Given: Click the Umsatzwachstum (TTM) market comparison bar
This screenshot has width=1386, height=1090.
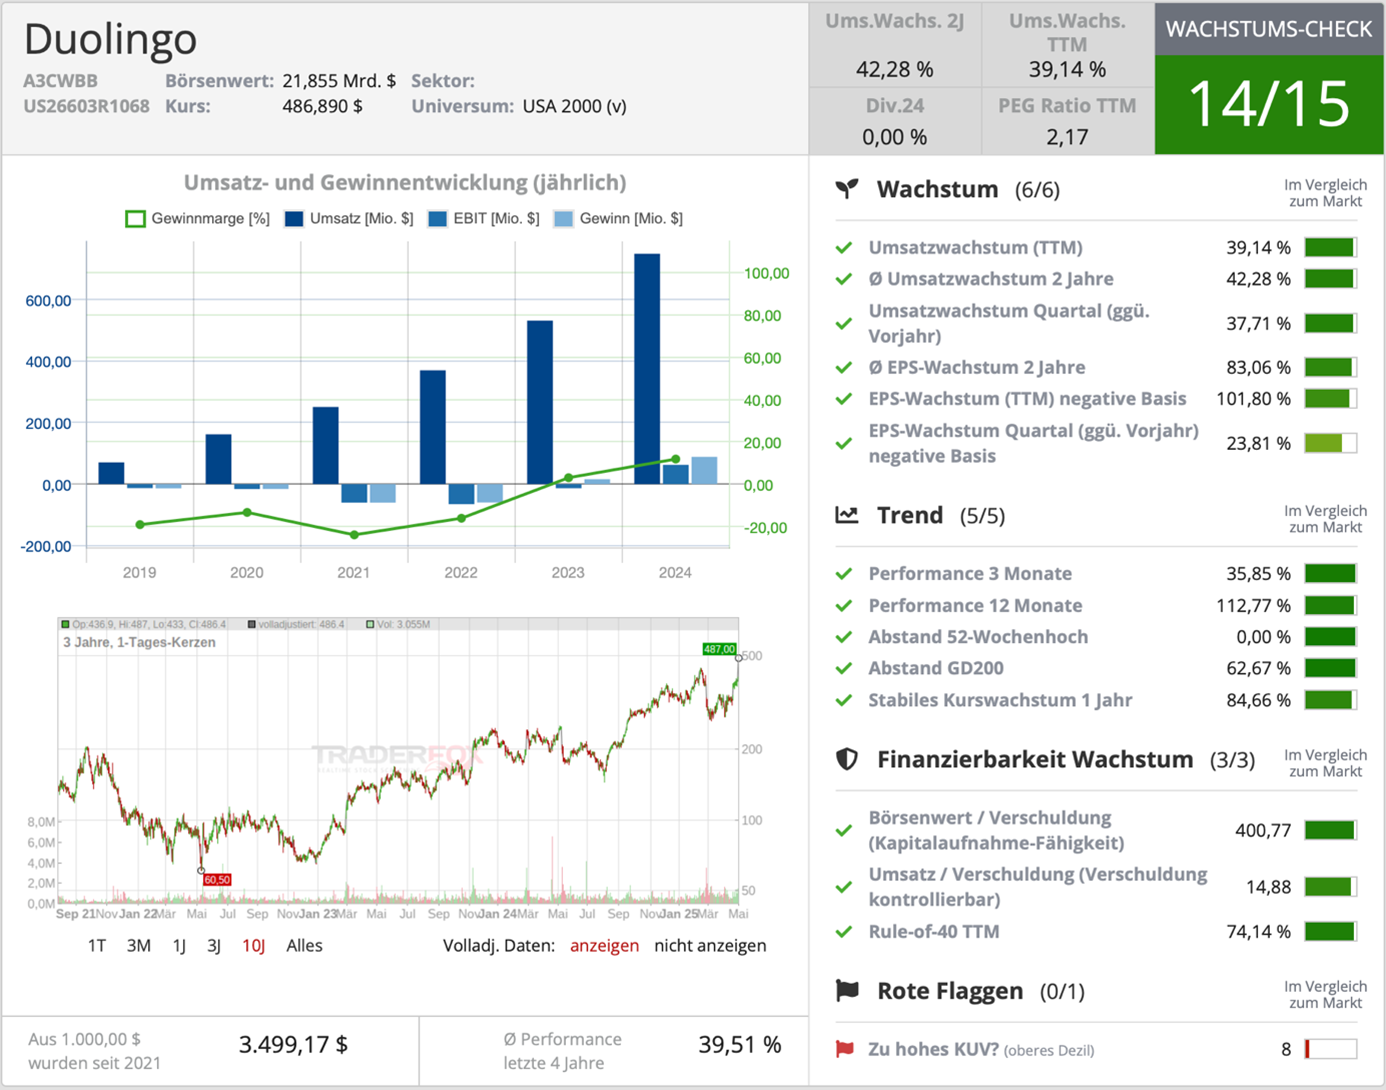Looking at the screenshot, I should (1330, 247).
